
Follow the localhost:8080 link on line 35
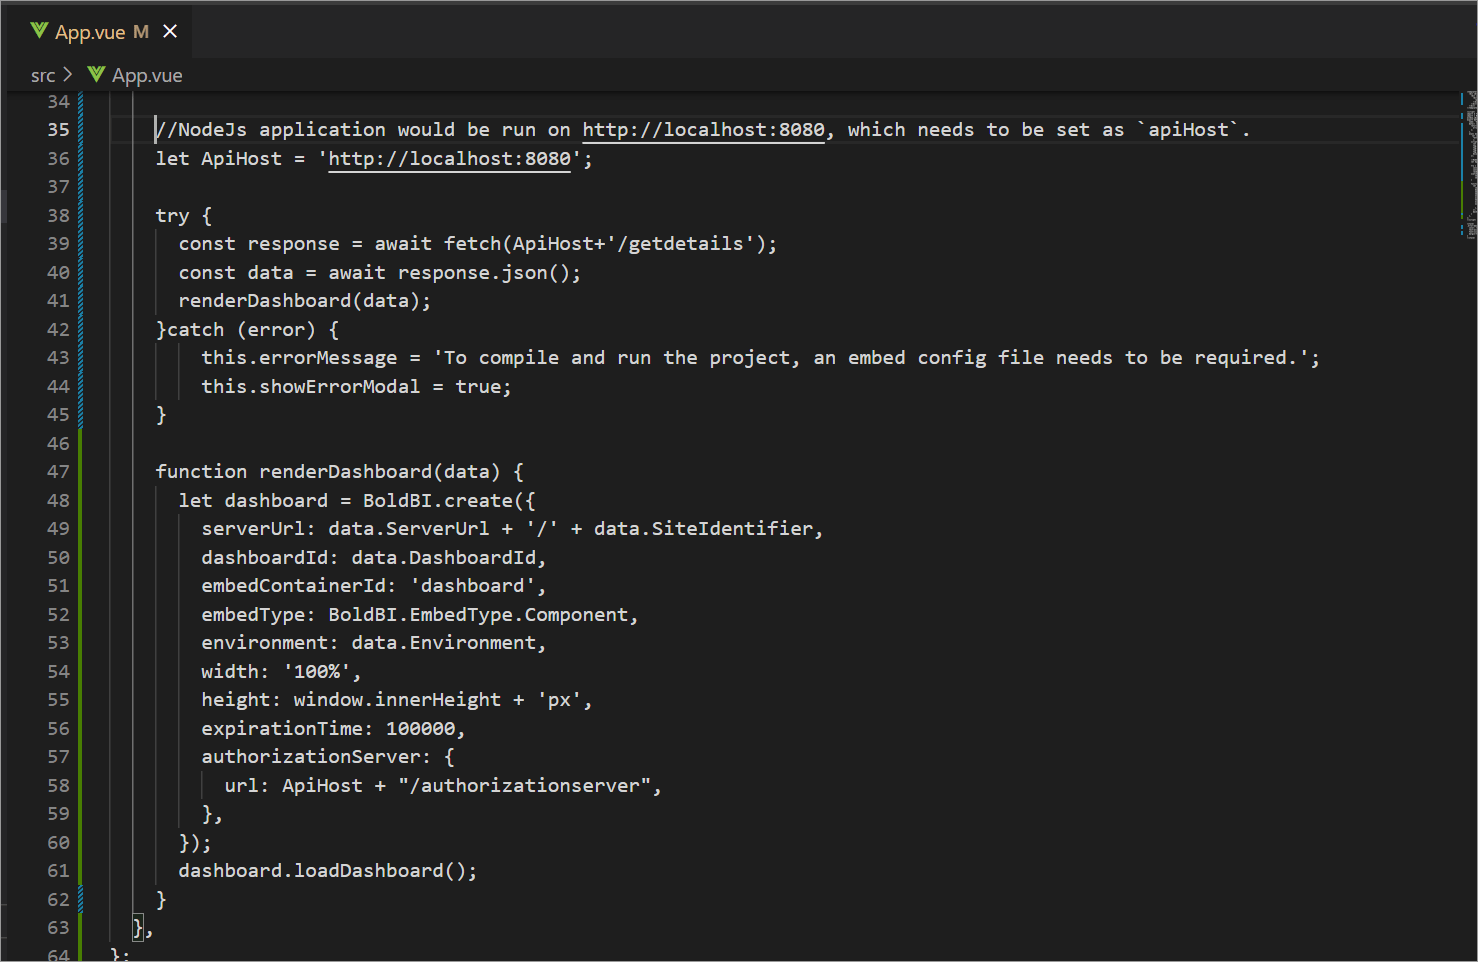[703, 129]
